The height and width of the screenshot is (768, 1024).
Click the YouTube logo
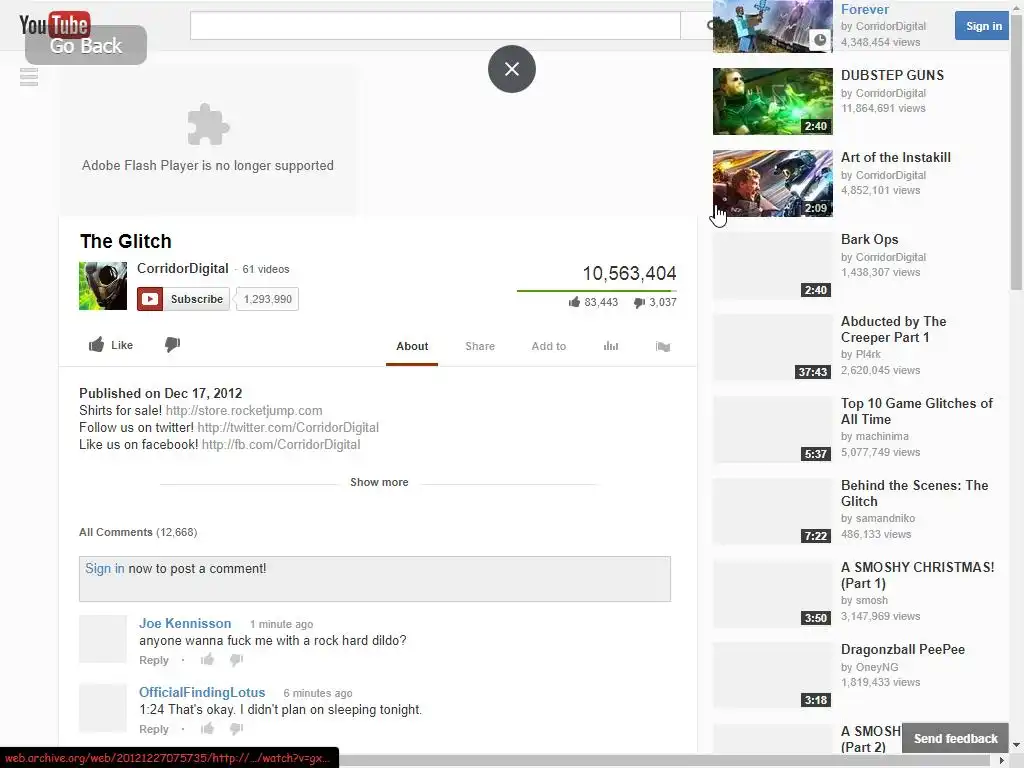click(54, 25)
